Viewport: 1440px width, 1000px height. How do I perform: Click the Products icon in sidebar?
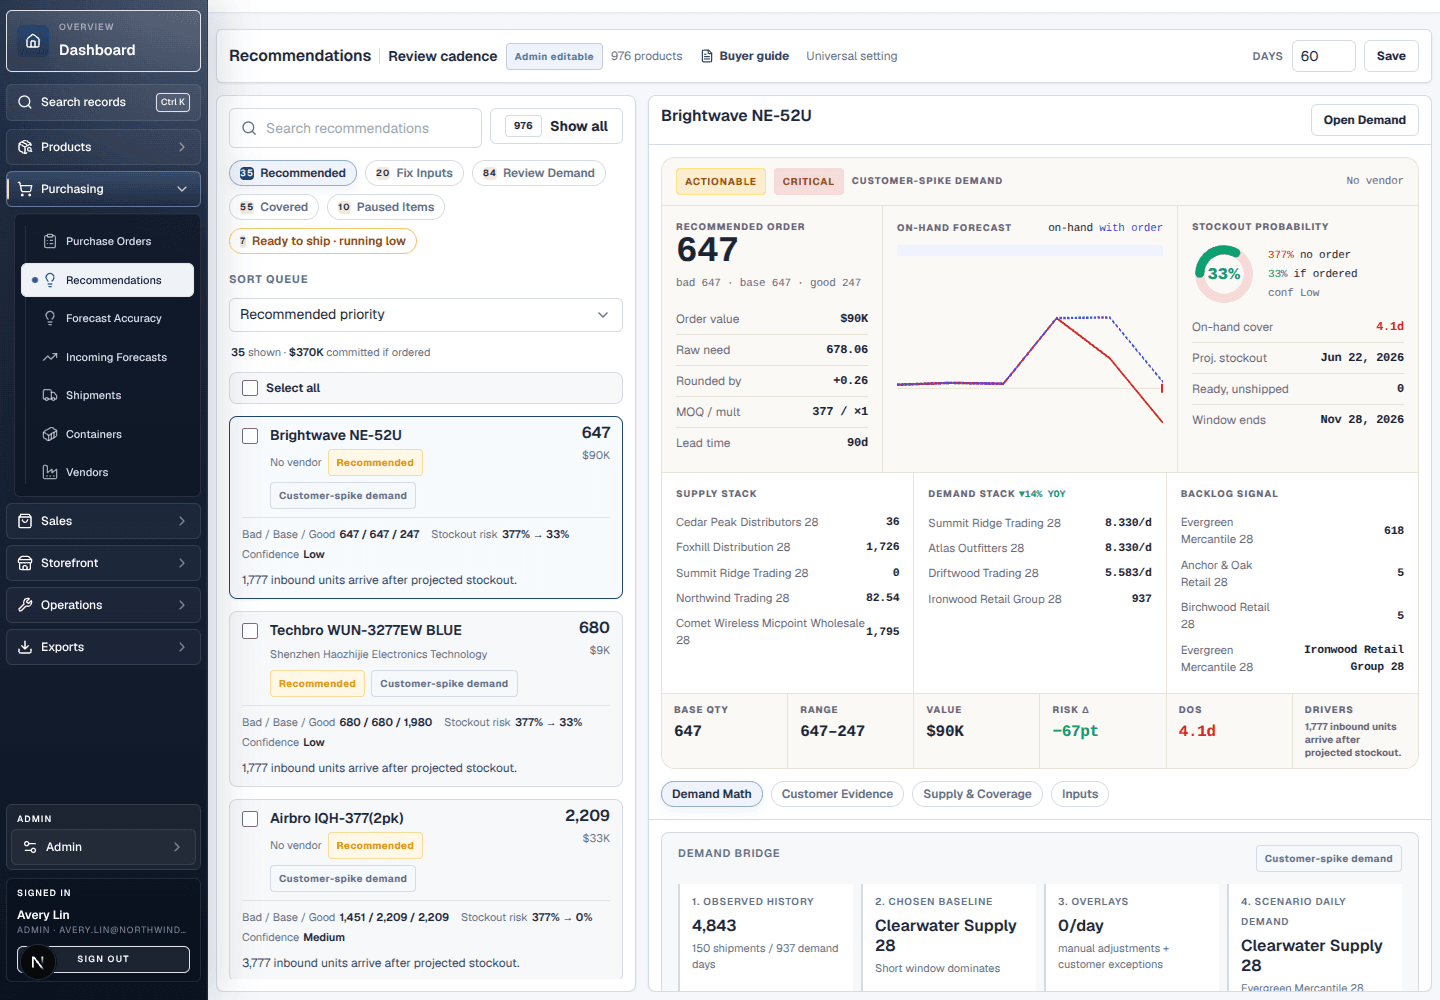point(25,147)
